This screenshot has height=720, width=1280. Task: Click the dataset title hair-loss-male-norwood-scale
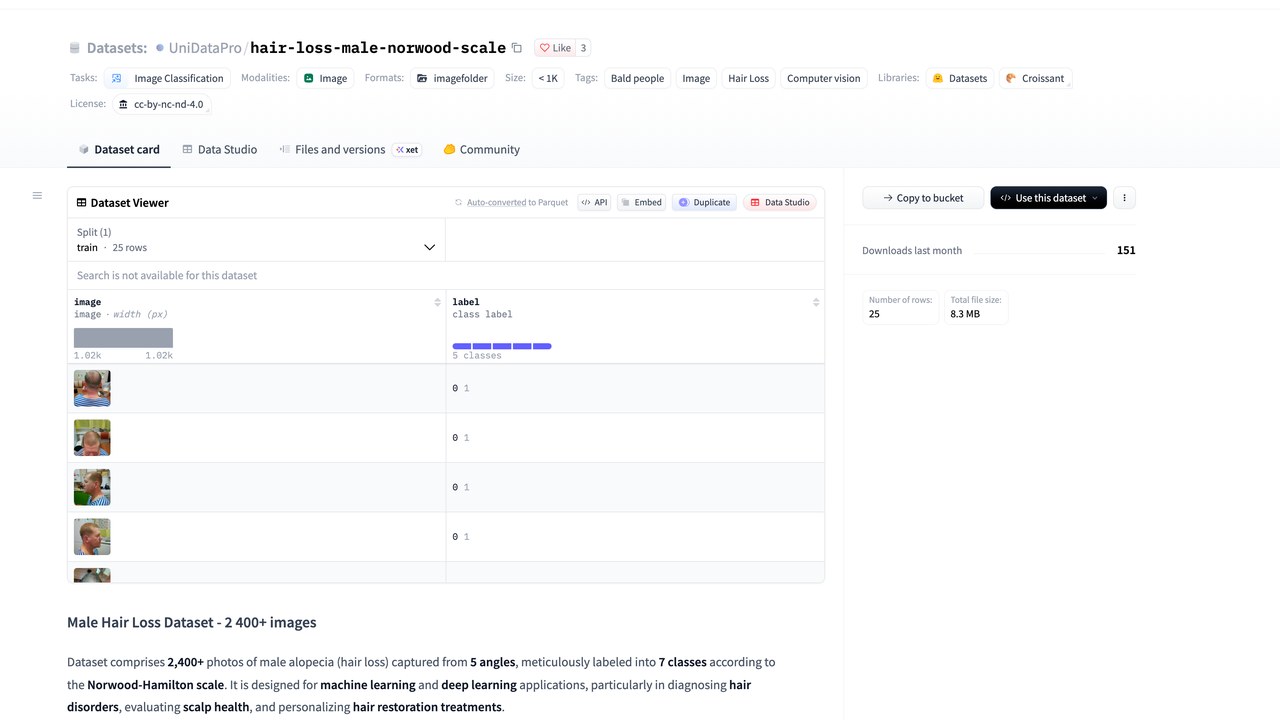pyautogui.click(x=378, y=48)
